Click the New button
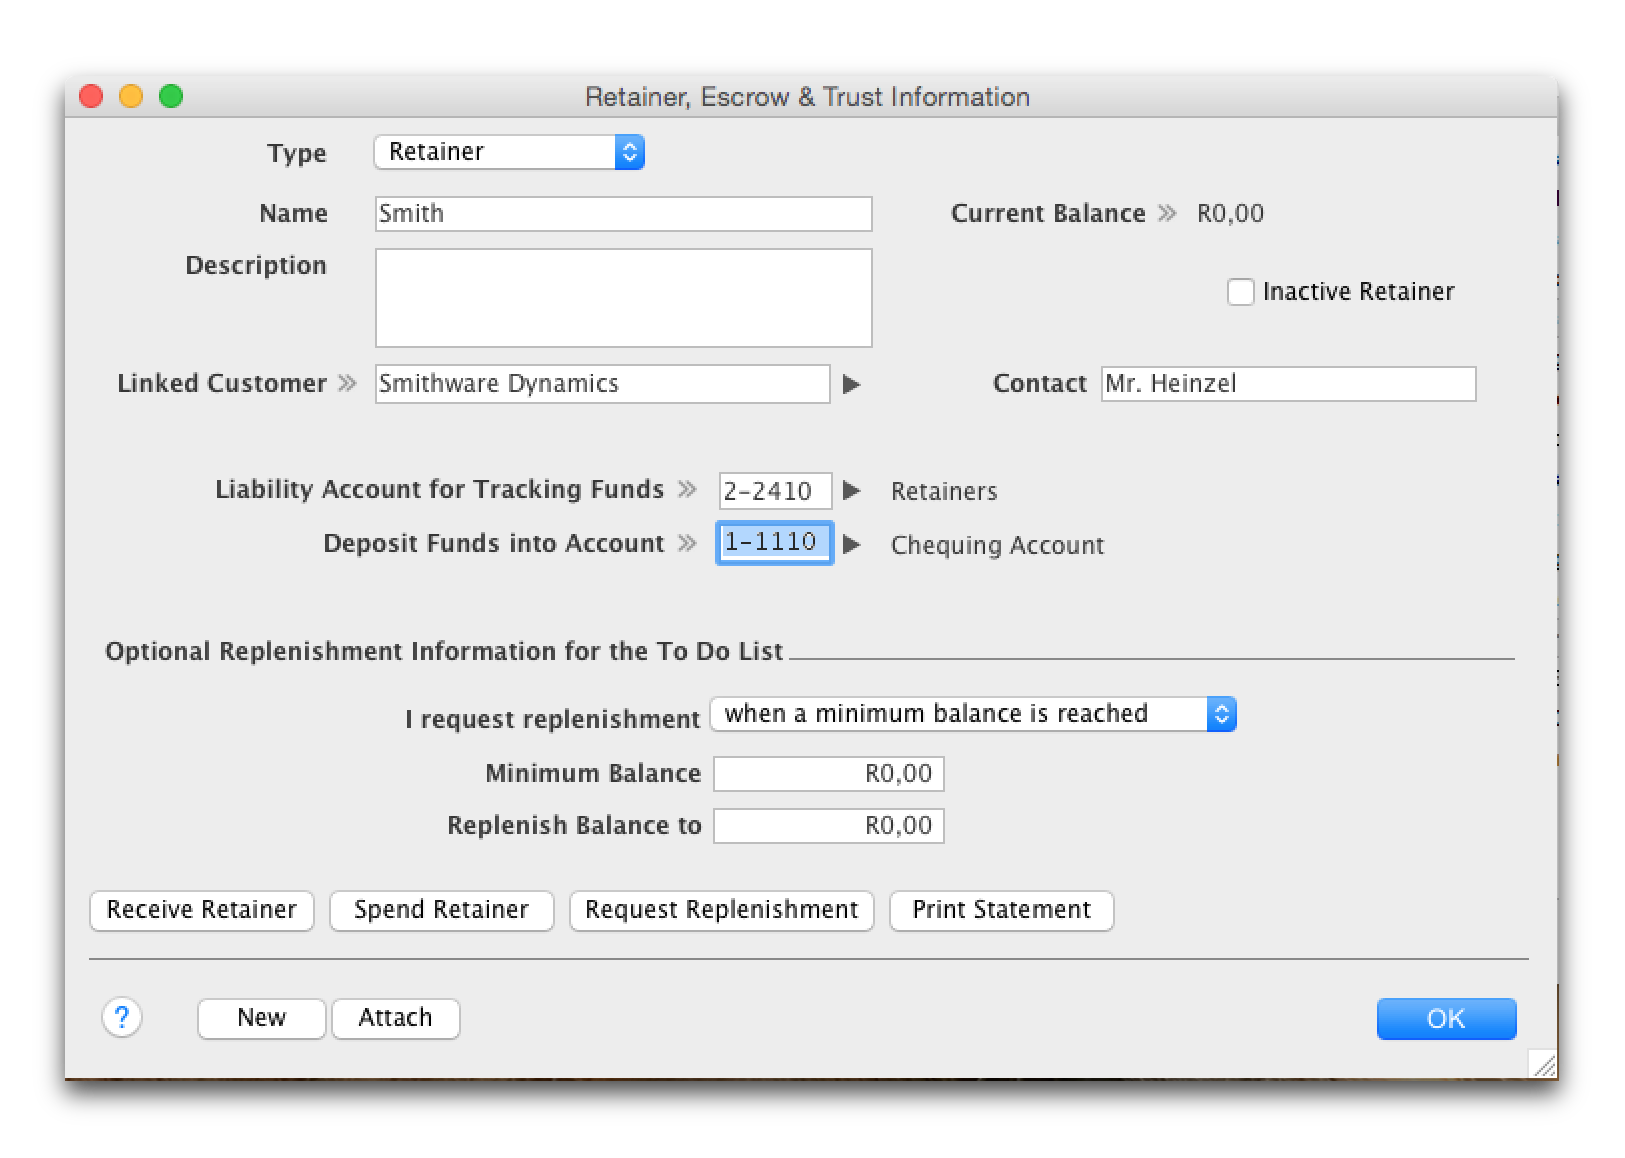 261,1018
